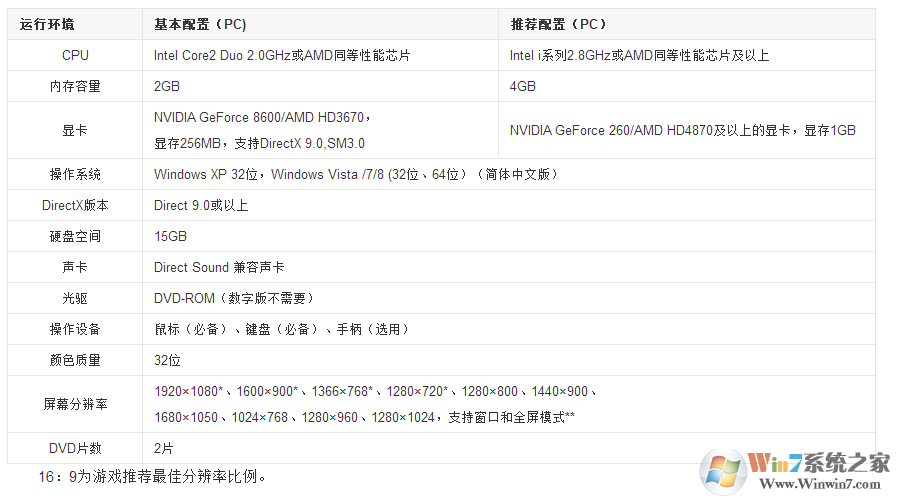Click the 基本配置（PC）column header
The height and width of the screenshot is (498, 897).
point(200,24)
